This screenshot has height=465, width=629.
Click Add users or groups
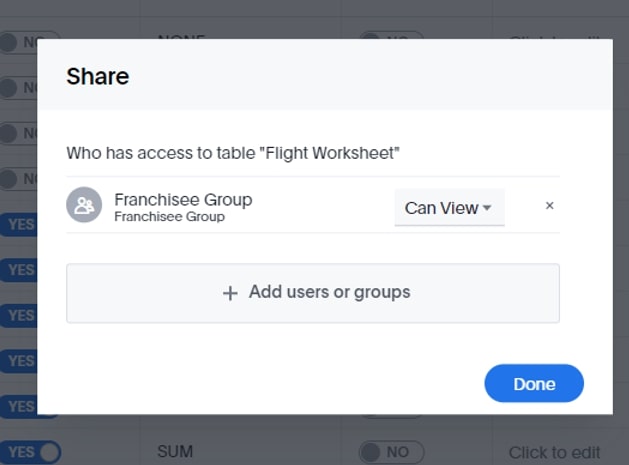coord(312,293)
